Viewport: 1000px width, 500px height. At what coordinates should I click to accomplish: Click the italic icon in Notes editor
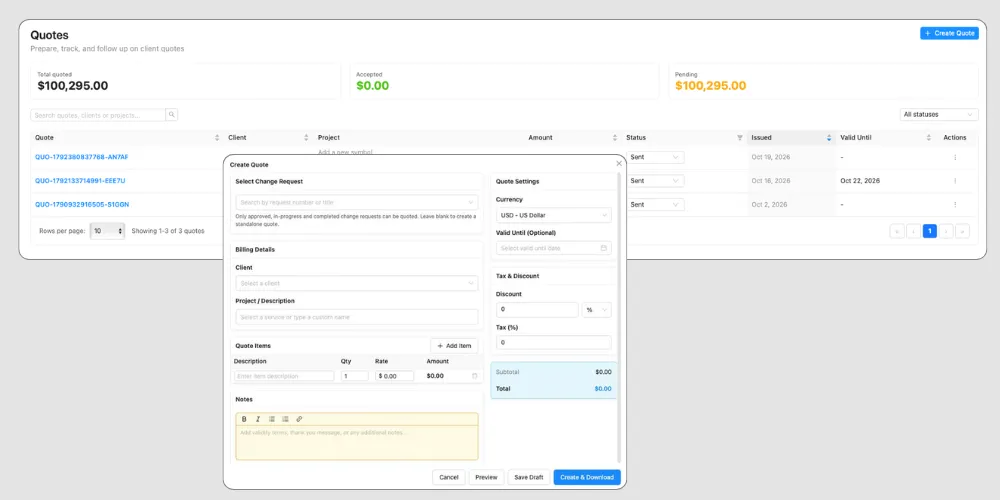(x=258, y=419)
